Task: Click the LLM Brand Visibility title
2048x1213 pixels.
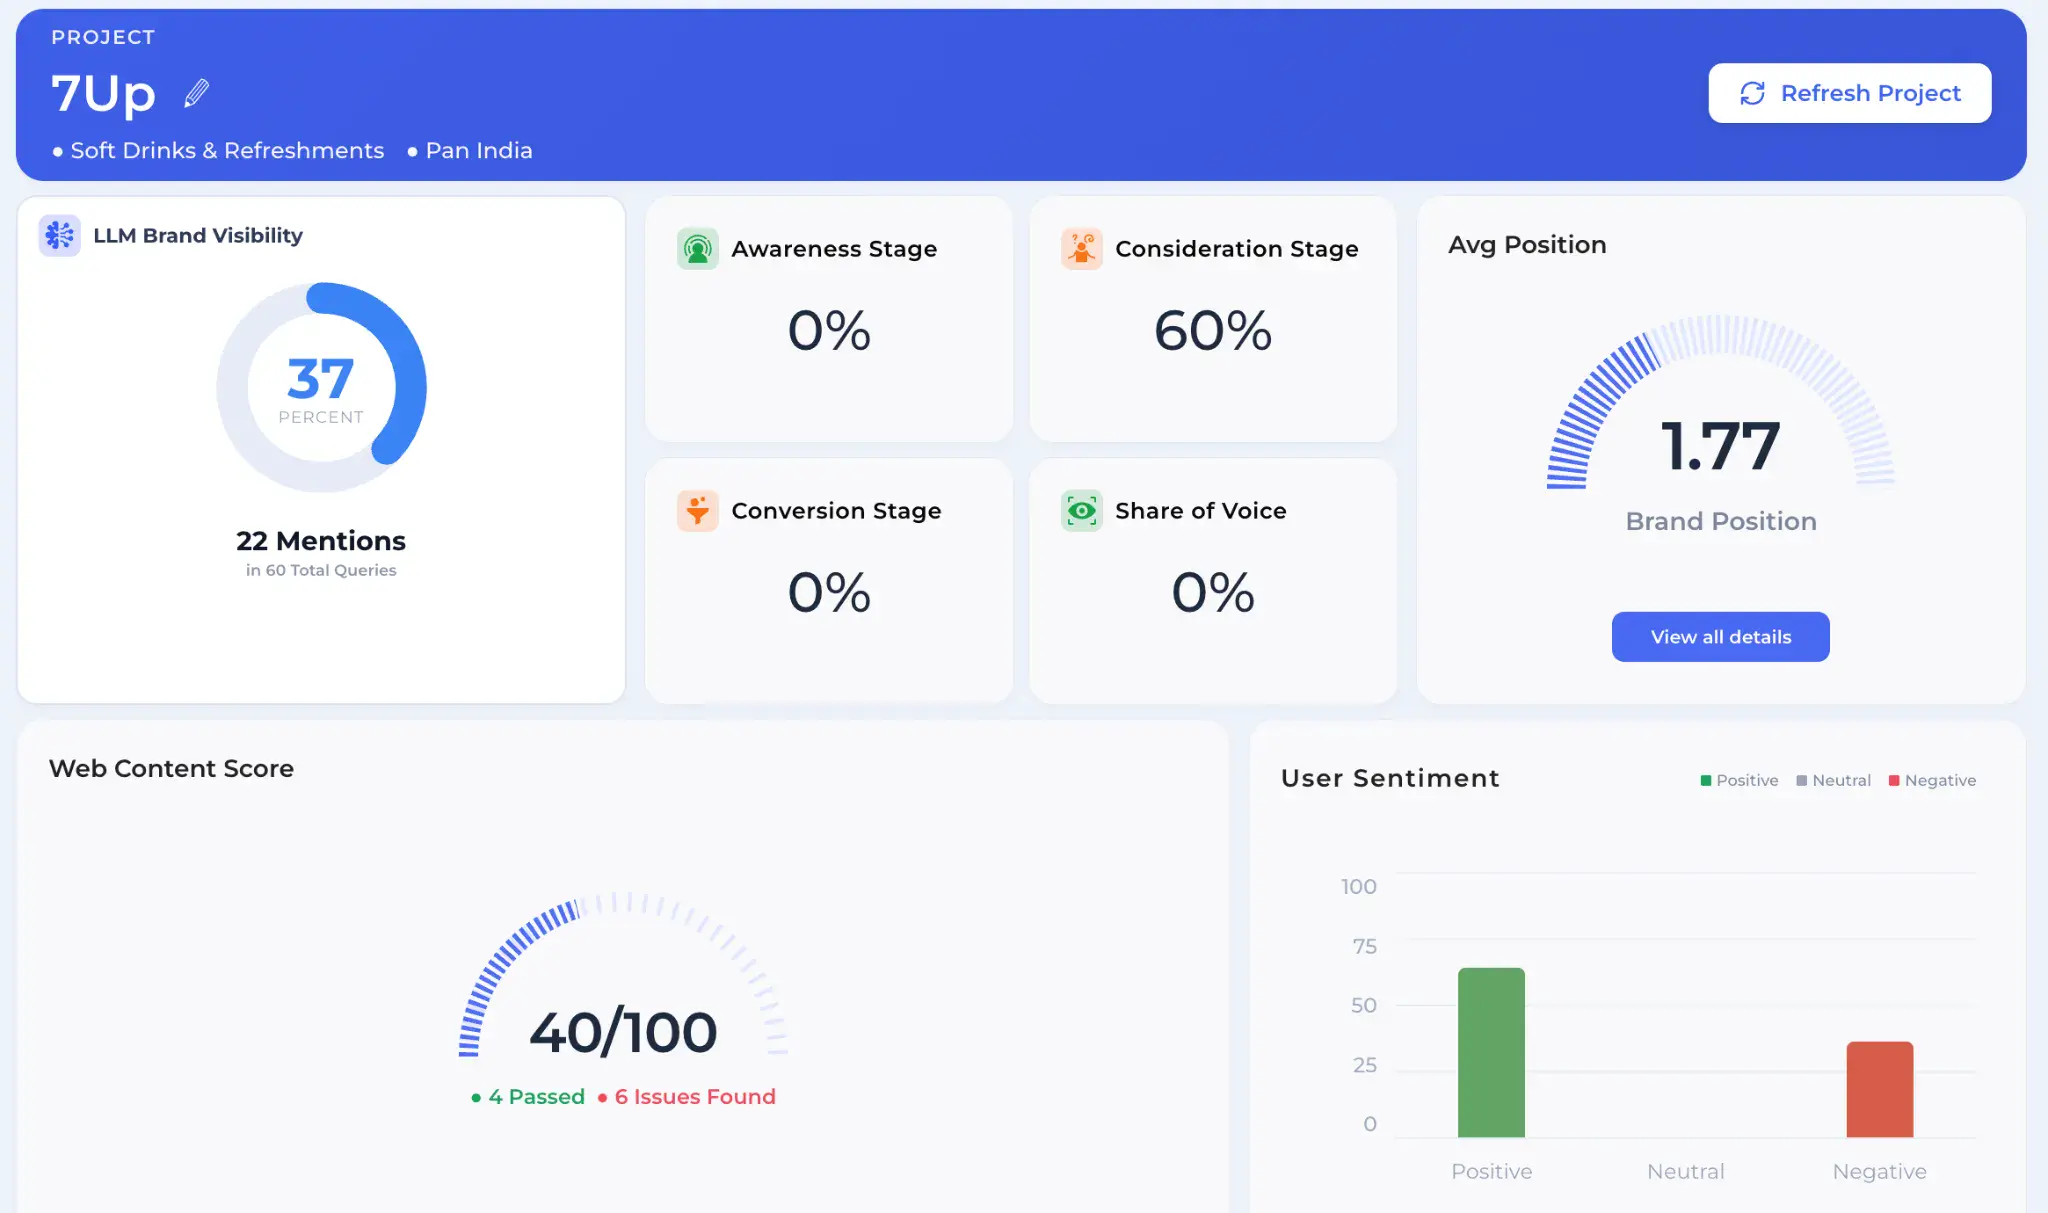Action: [198, 235]
